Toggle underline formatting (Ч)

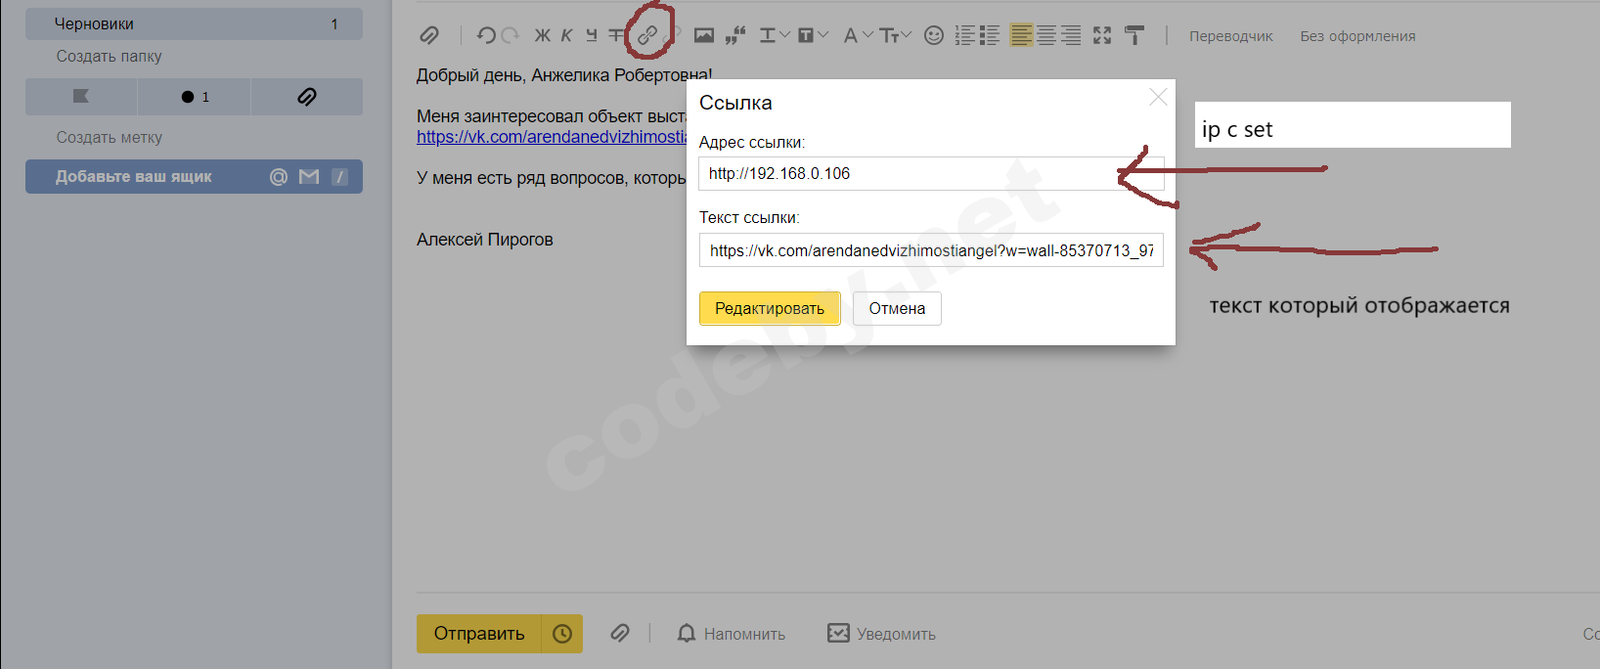click(591, 36)
